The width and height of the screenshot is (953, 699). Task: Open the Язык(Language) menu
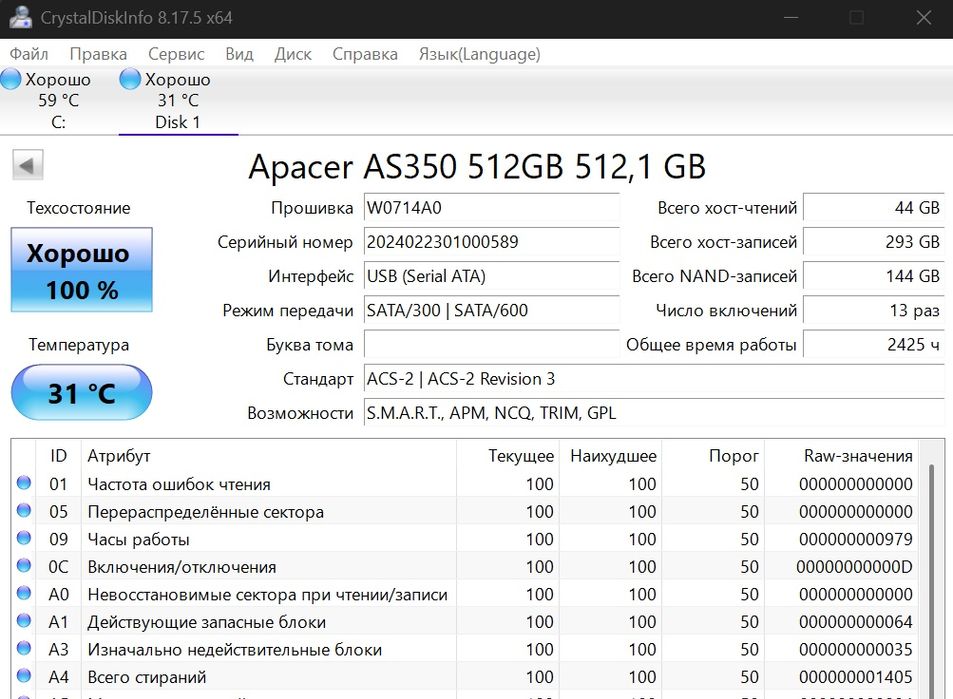point(479,54)
